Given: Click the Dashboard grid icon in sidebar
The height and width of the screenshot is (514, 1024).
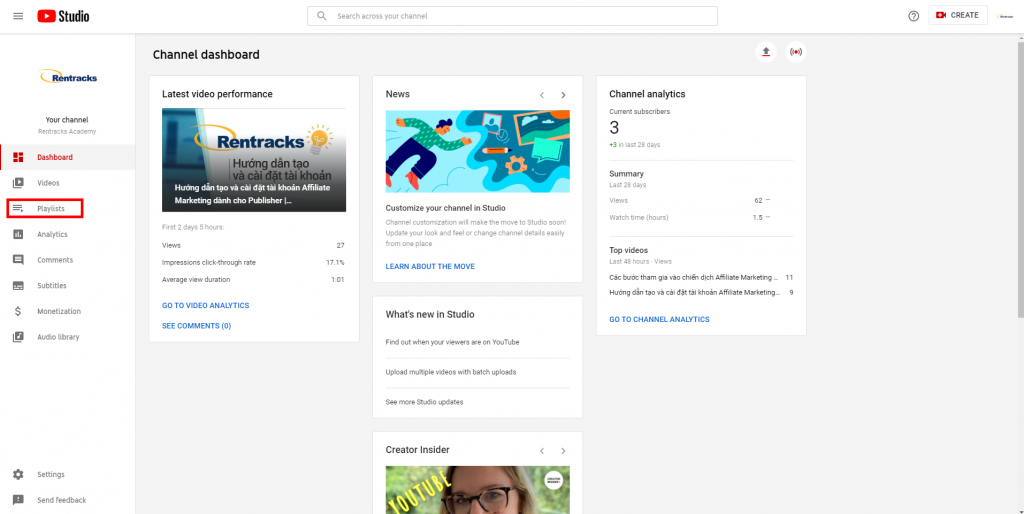Looking at the screenshot, I should tap(18, 157).
